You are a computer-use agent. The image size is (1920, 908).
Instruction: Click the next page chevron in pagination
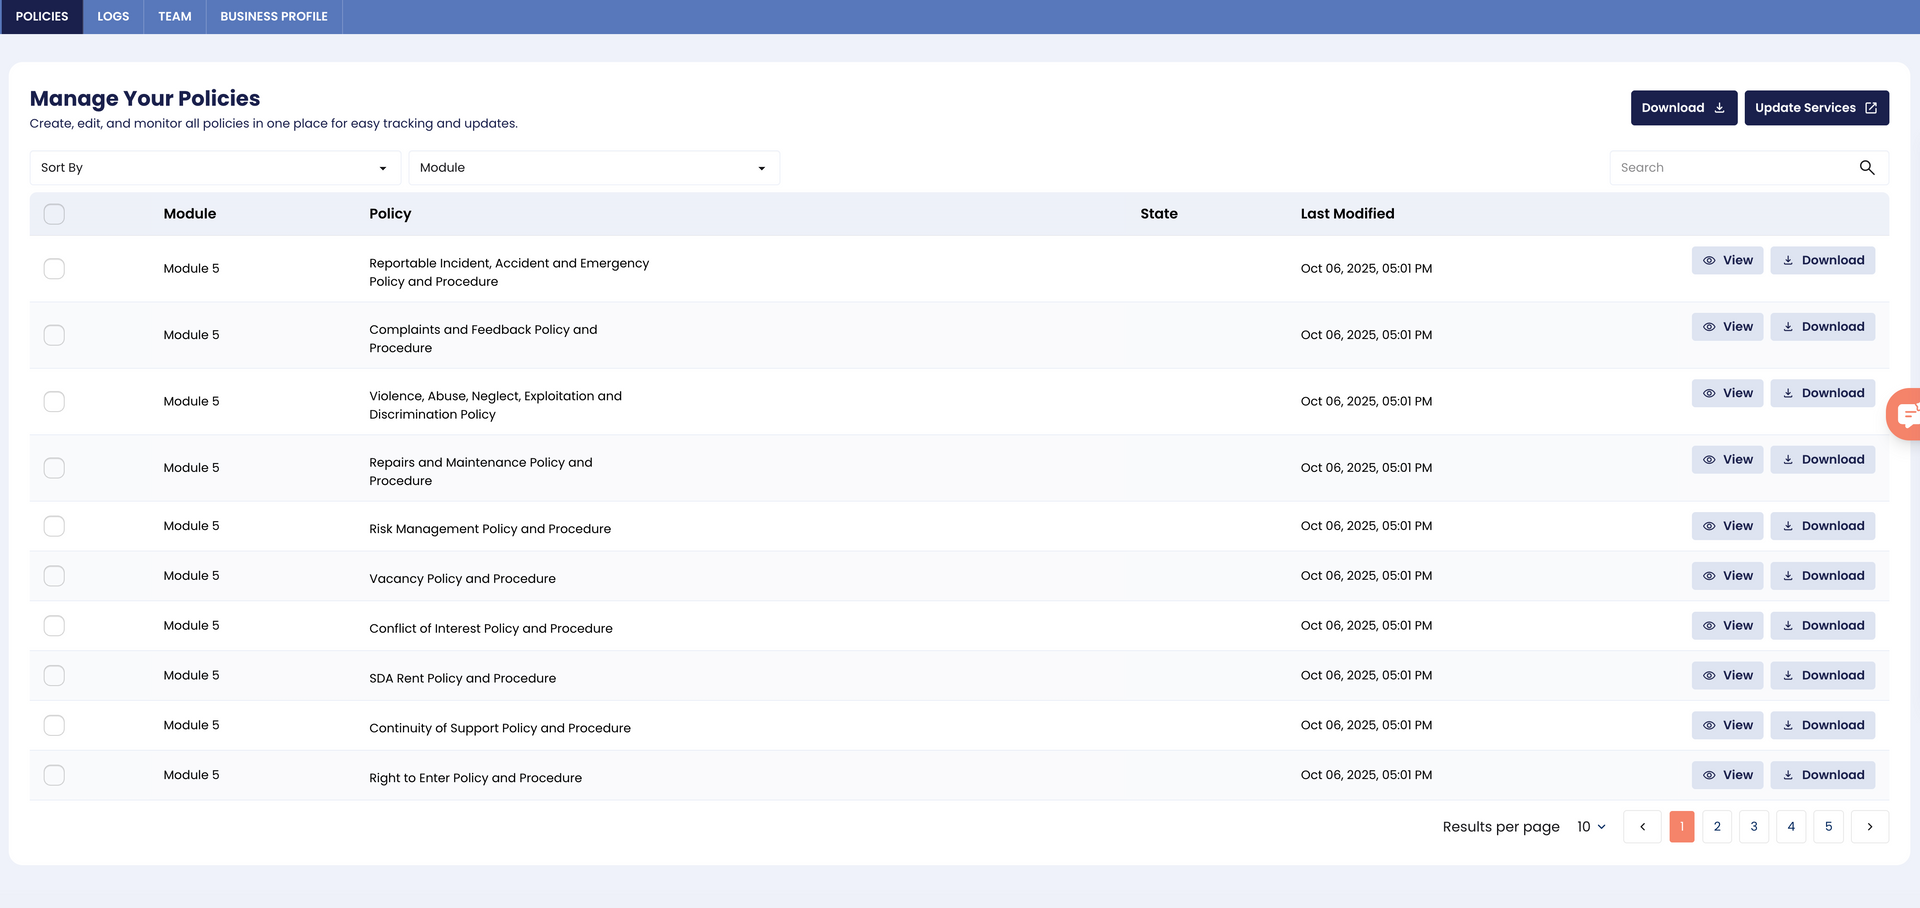(x=1870, y=827)
